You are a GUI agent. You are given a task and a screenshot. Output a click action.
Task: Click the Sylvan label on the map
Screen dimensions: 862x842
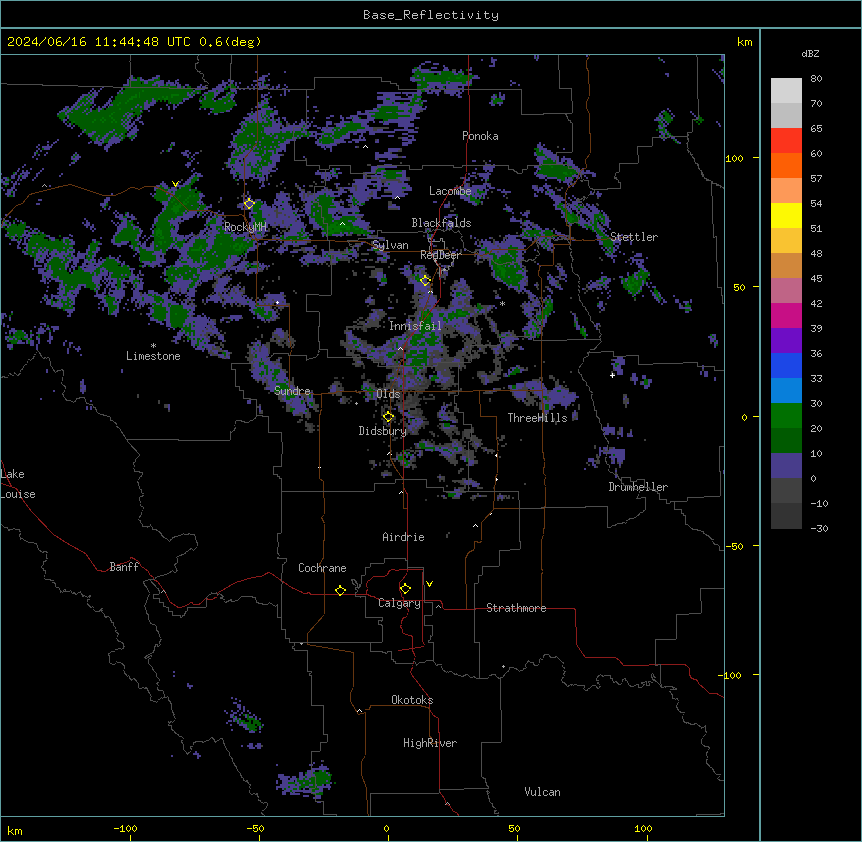[390, 245]
